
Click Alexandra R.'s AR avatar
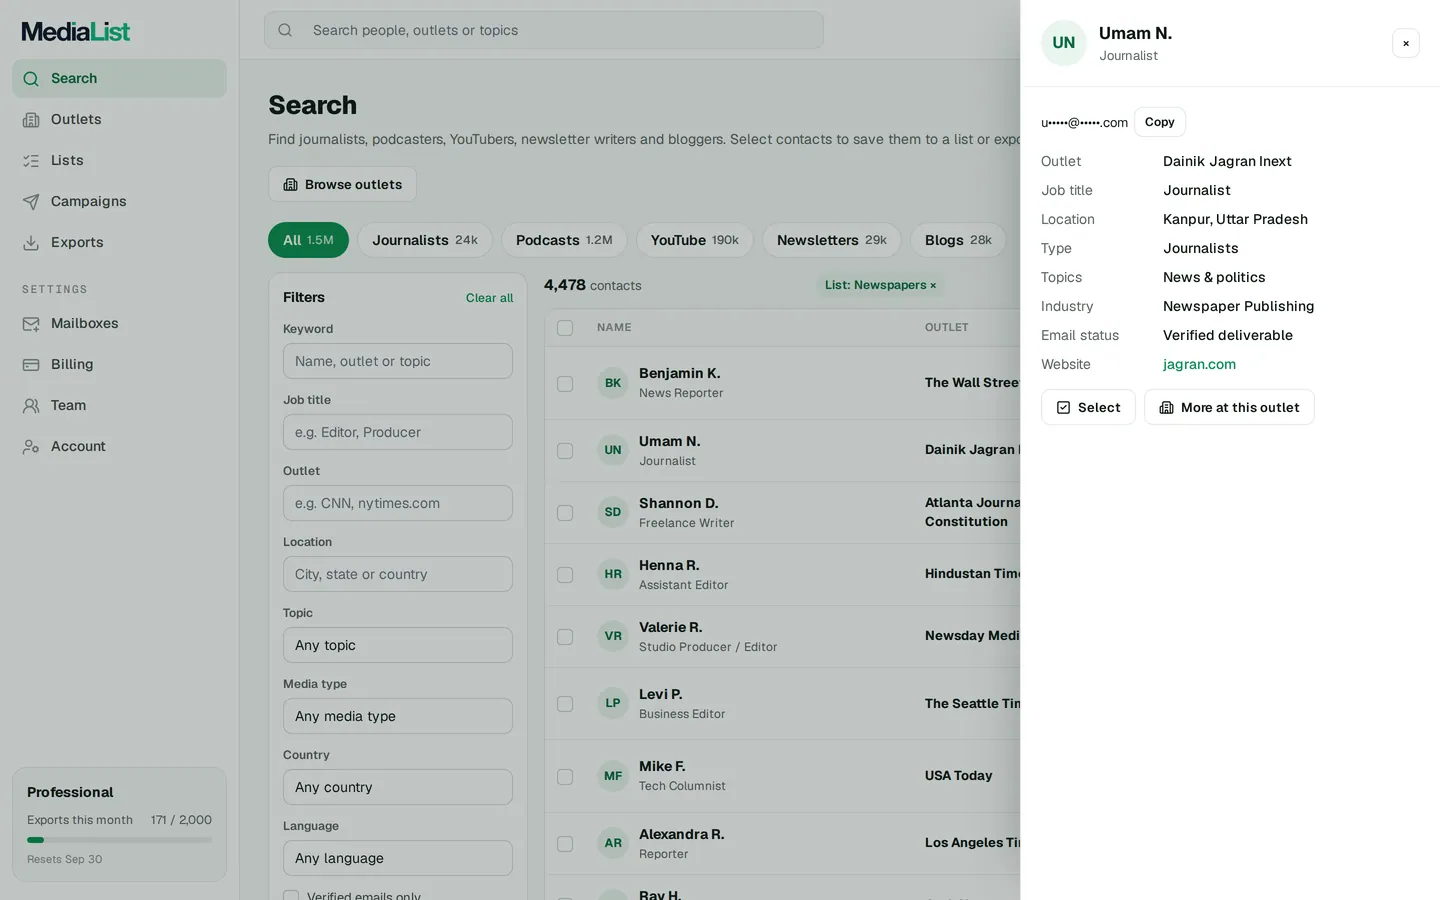click(x=613, y=843)
